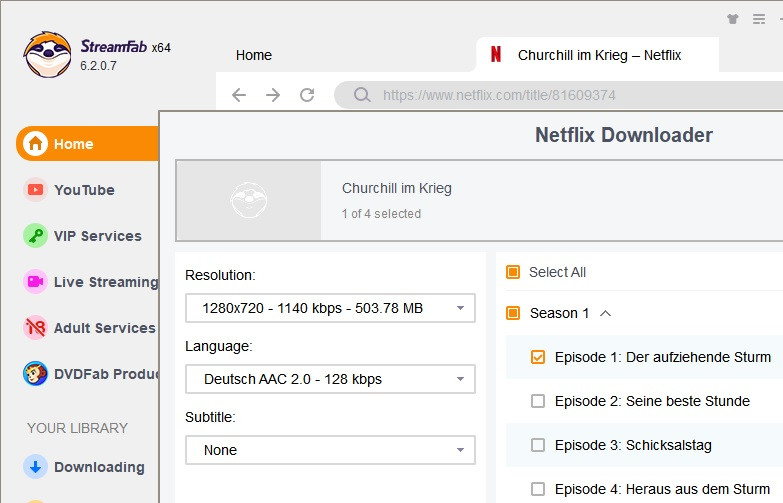This screenshot has height=503, width=783.
Task: Toggle the Select All checkbox
Action: click(513, 272)
